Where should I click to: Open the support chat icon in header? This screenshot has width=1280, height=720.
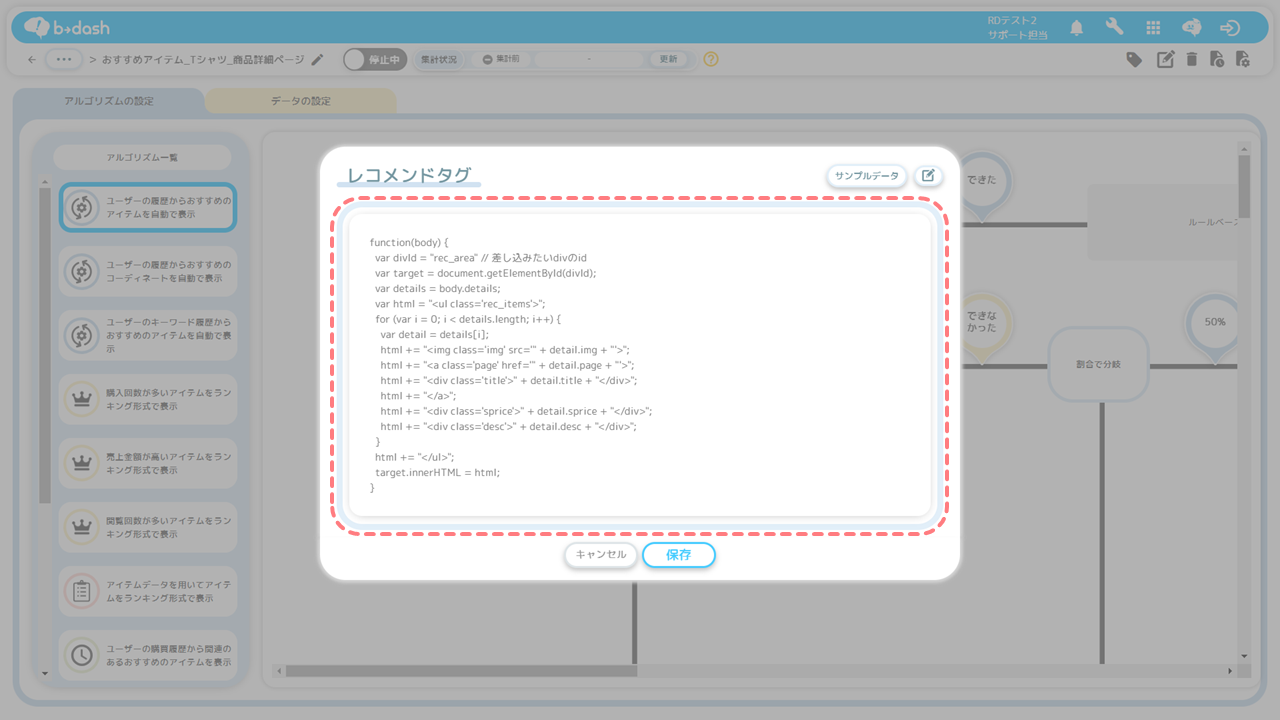tap(1191, 28)
